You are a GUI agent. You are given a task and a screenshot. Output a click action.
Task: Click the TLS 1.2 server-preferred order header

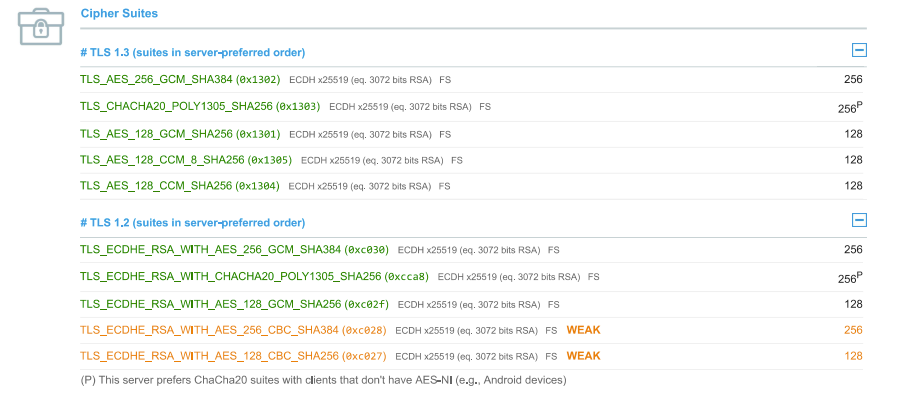pos(192,222)
